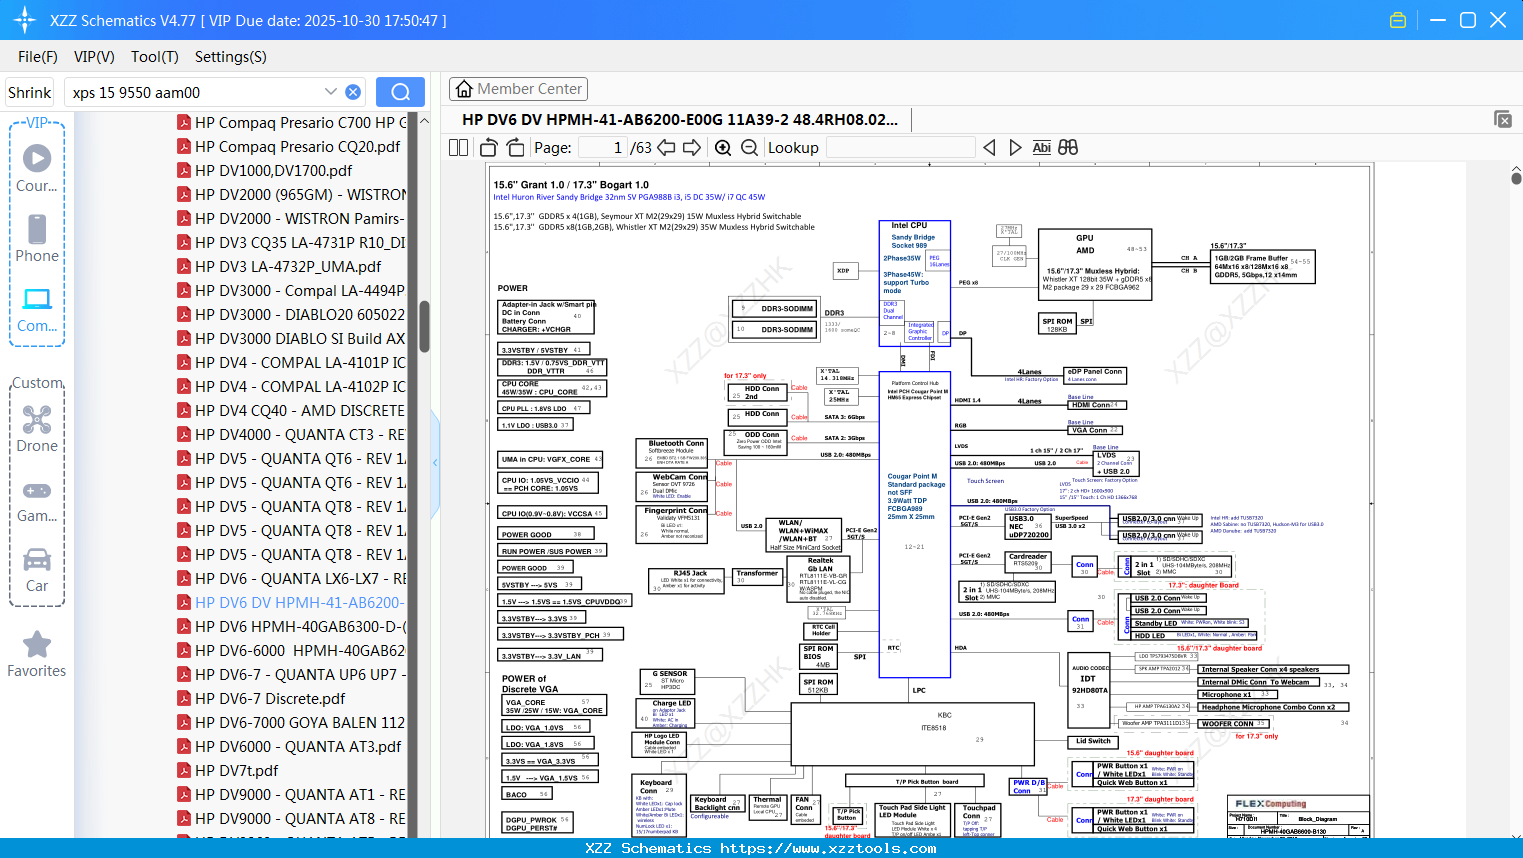Click the file list vertical scrollbar thumb
1523x858 pixels.
(x=424, y=326)
